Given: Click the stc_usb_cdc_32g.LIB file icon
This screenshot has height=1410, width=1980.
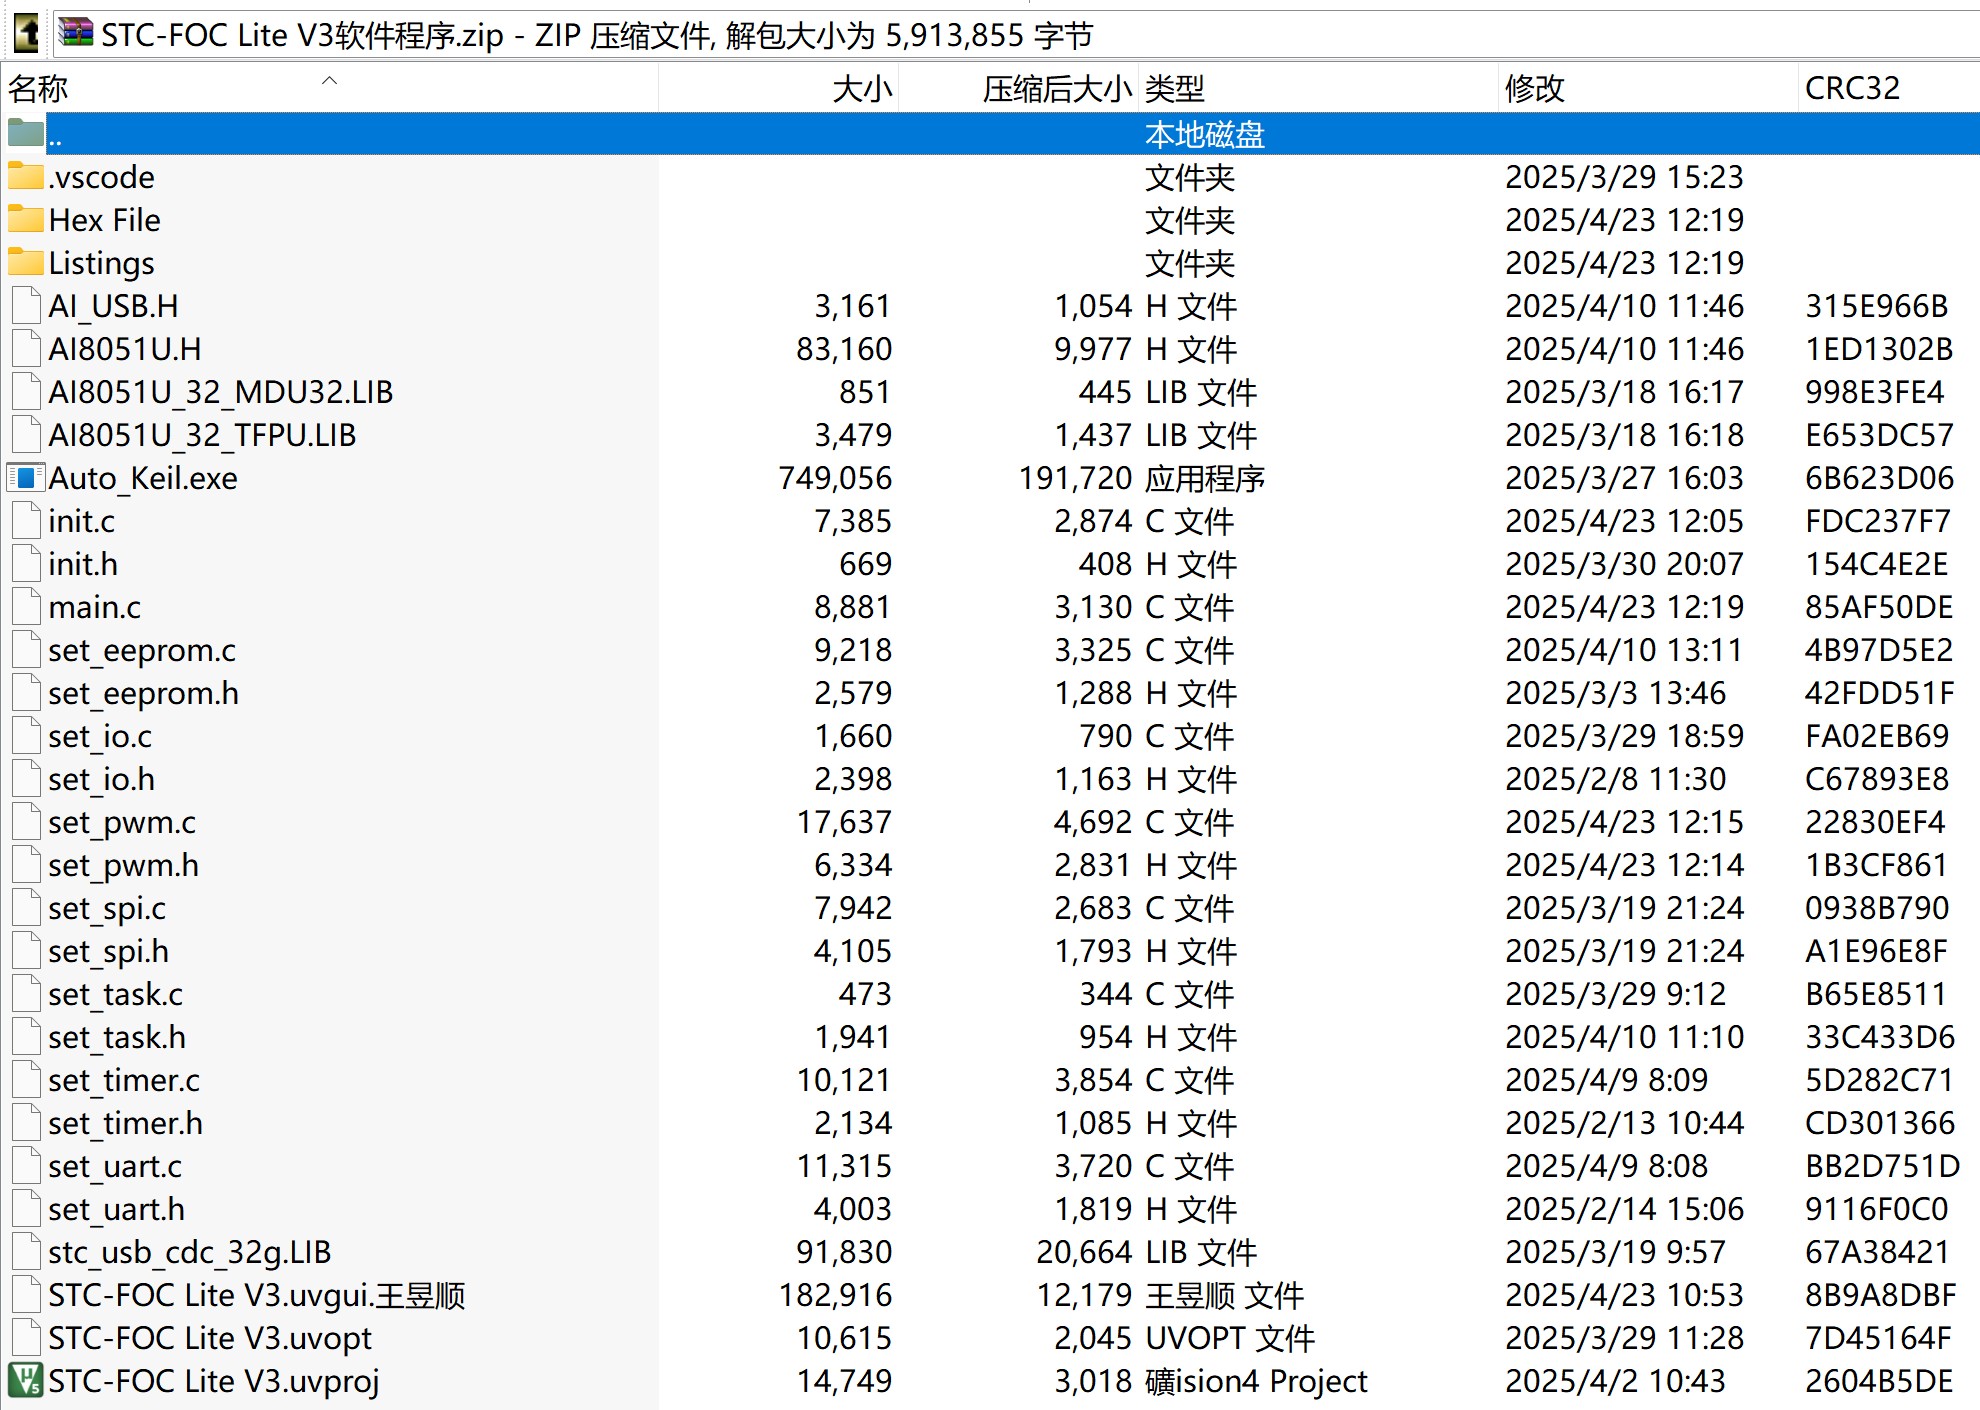Looking at the screenshot, I should click(26, 1252).
